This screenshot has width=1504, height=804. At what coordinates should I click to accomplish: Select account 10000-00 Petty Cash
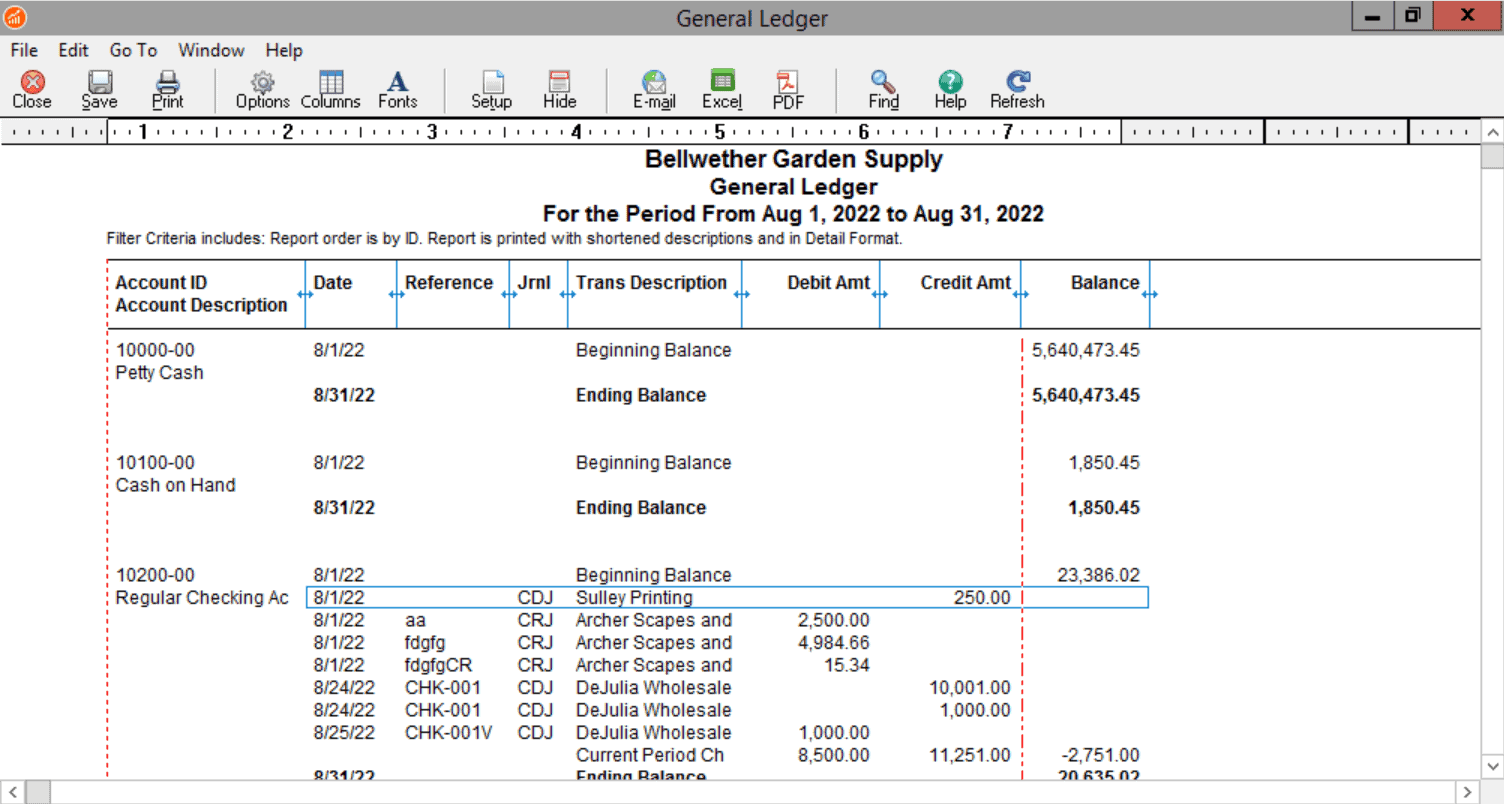[x=155, y=351]
